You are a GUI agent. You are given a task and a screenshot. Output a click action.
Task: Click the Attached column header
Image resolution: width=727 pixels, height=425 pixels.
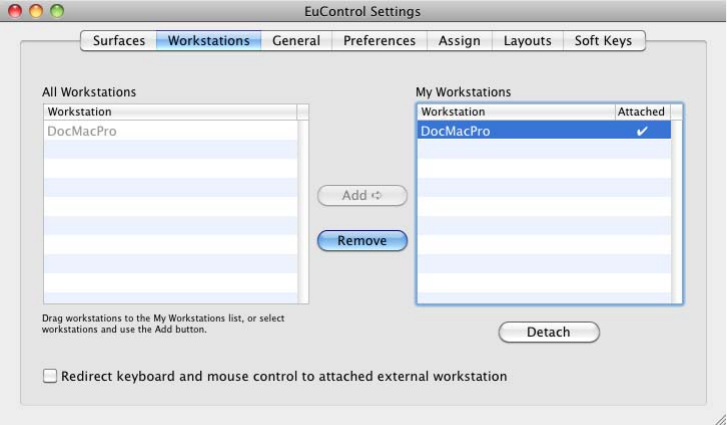point(641,112)
